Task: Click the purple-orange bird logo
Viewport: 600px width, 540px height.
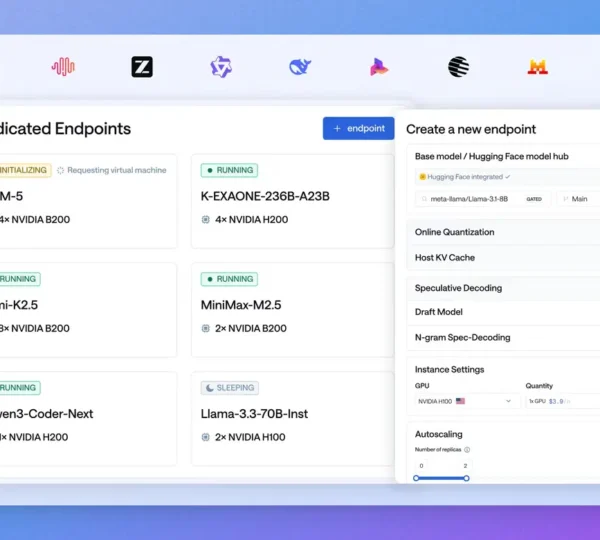Action: pos(379,67)
